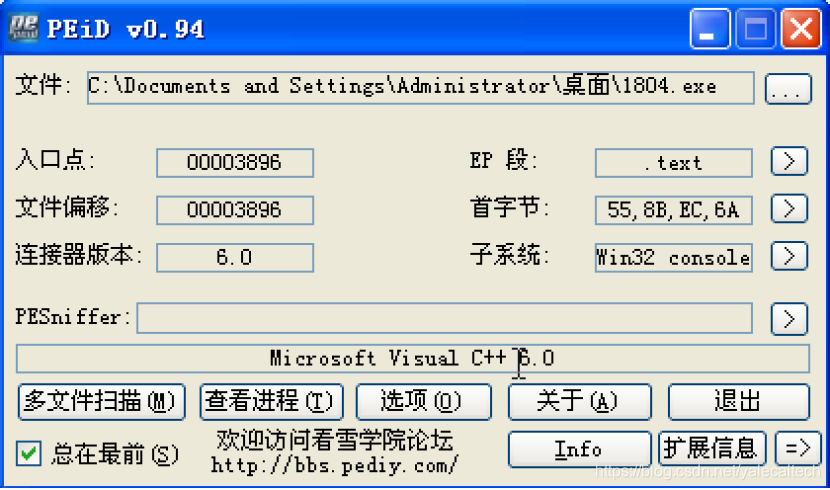Click the 欢迎访问看雪学院论坛 text
830x490 pixels.
coord(335,440)
